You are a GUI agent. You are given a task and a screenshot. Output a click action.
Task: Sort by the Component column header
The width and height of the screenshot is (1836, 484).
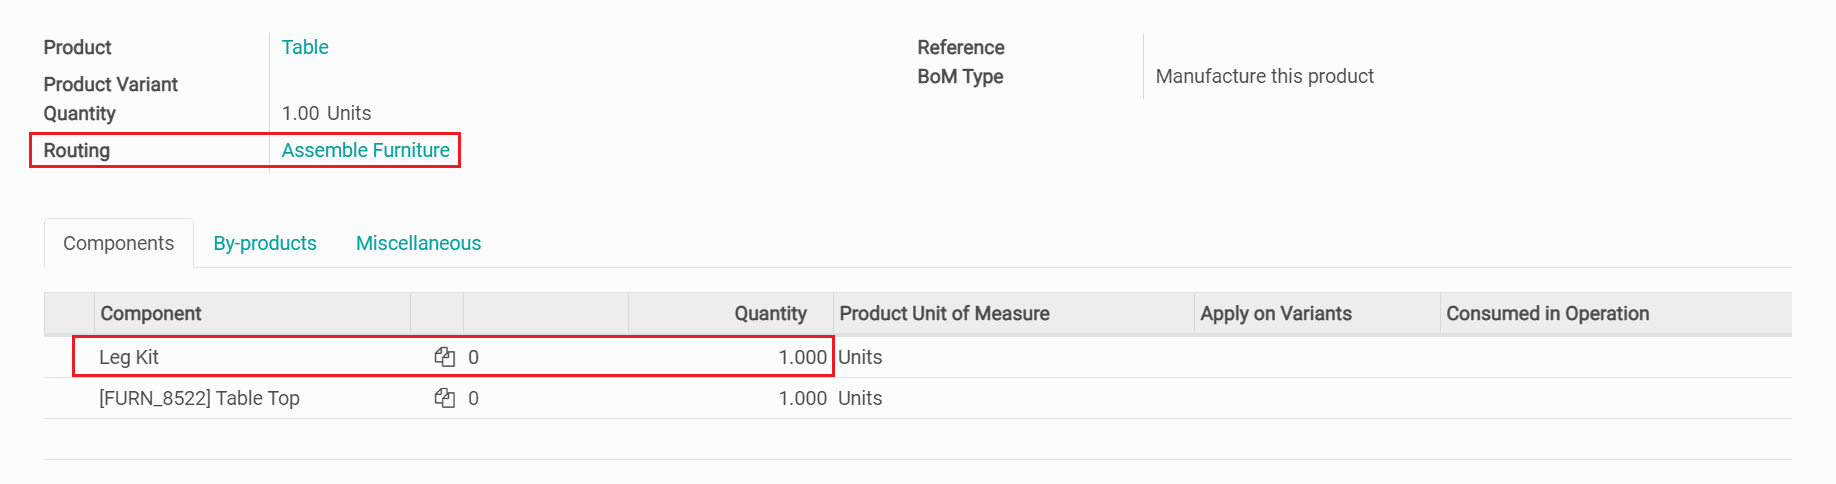click(151, 313)
